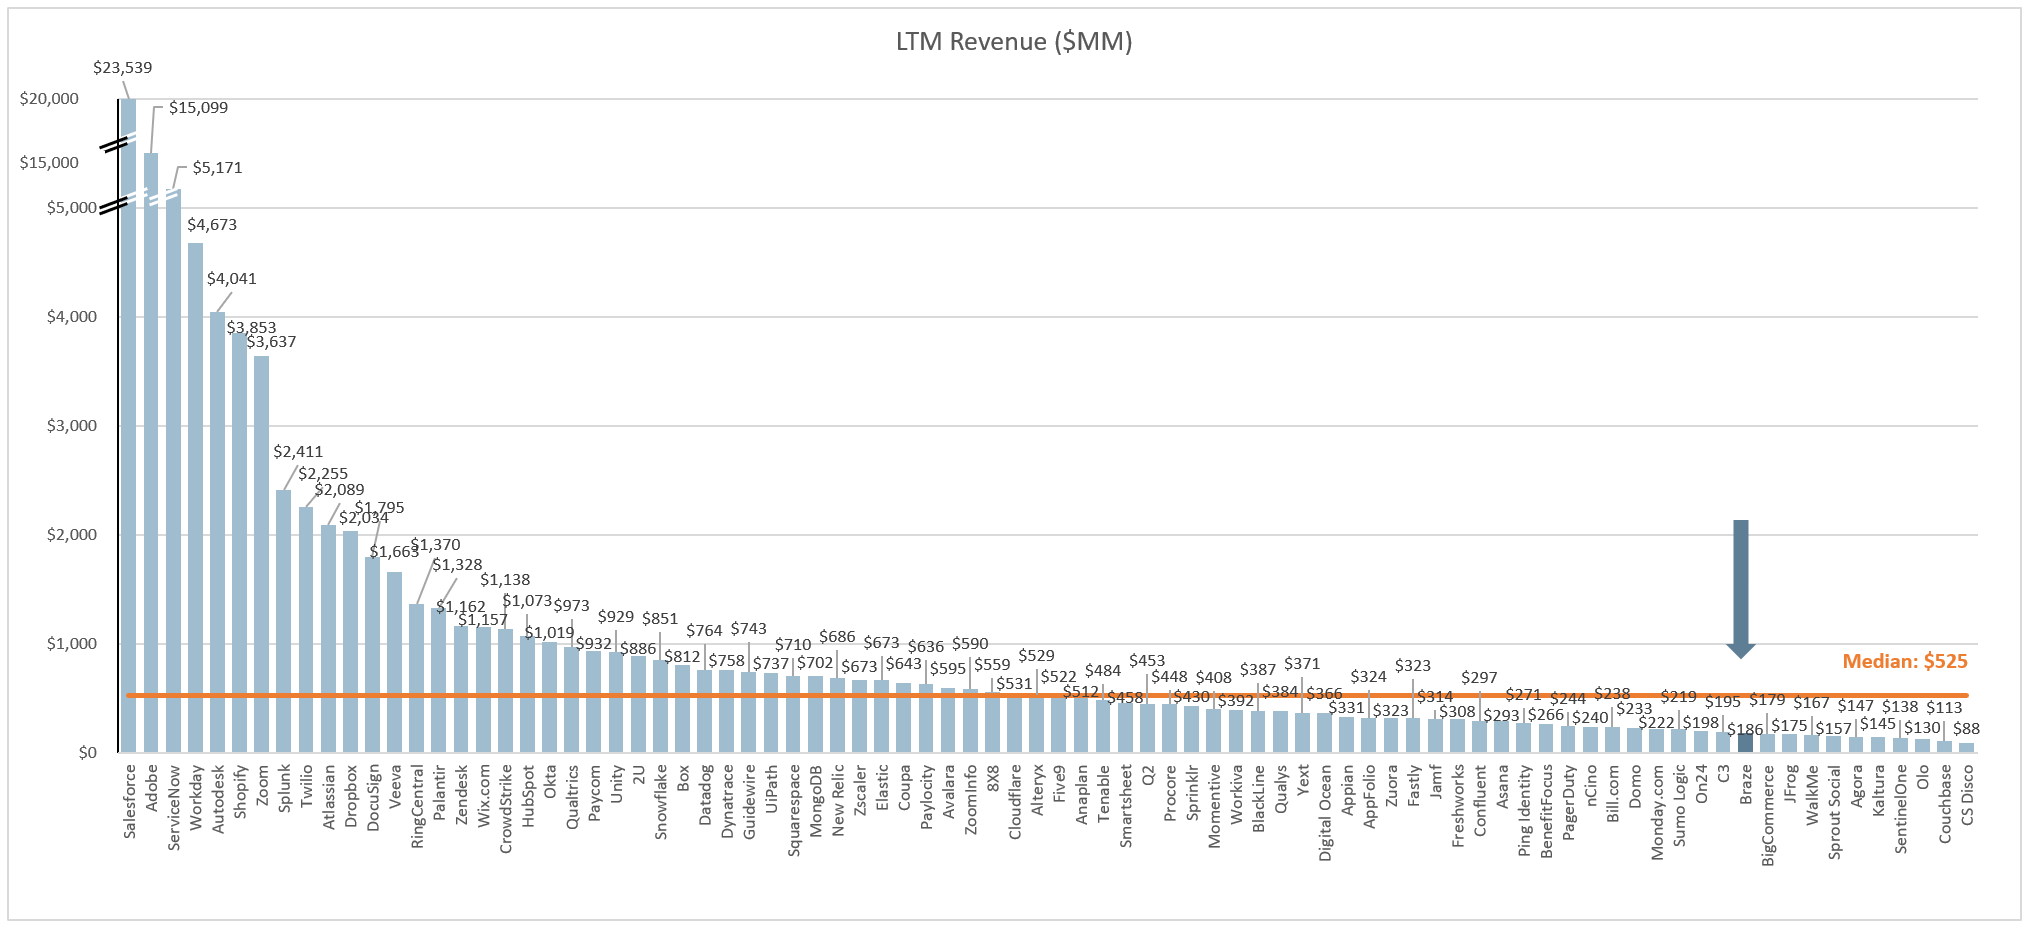Select the $0 y-axis label
2028x927 pixels.
(88, 753)
